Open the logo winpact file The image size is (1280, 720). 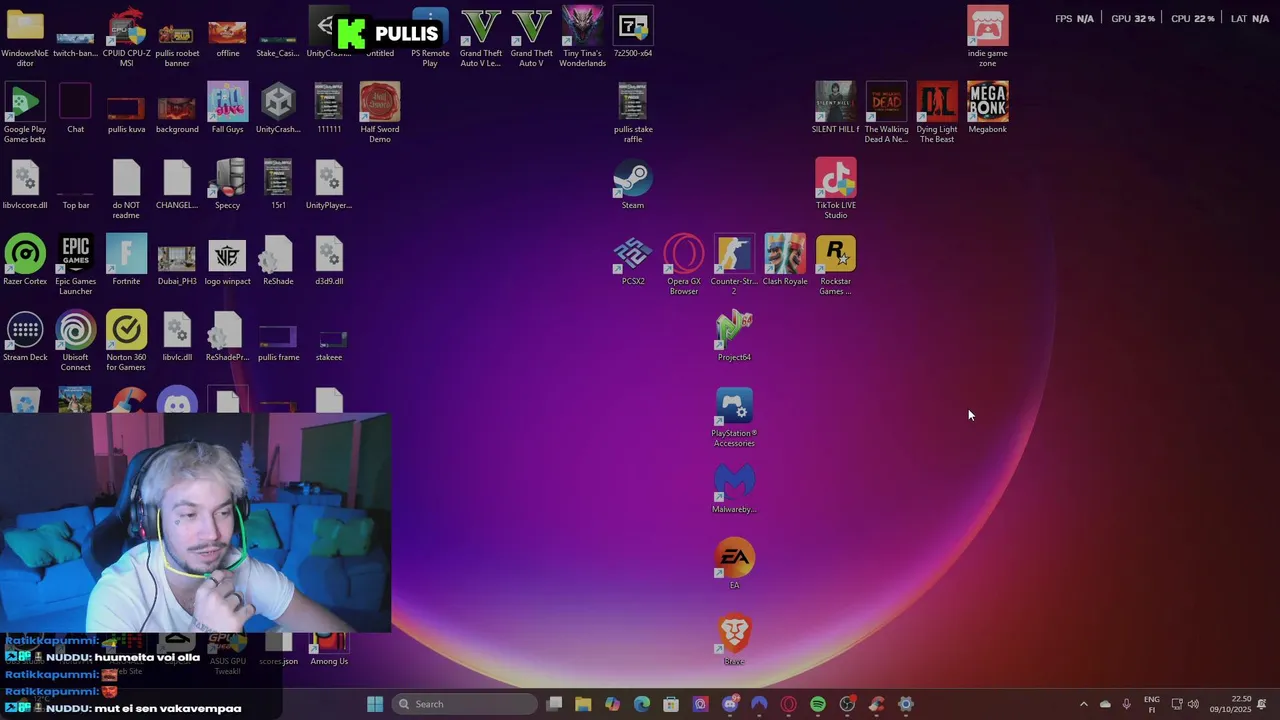(x=227, y=260)
